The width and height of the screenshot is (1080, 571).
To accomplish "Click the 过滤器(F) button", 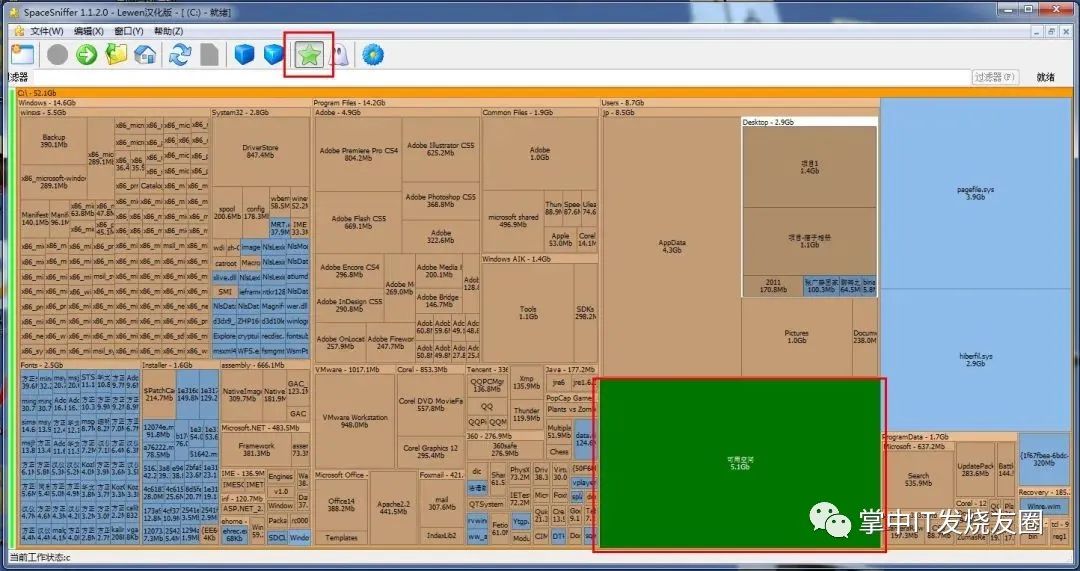I will click(x=995, y=76).
